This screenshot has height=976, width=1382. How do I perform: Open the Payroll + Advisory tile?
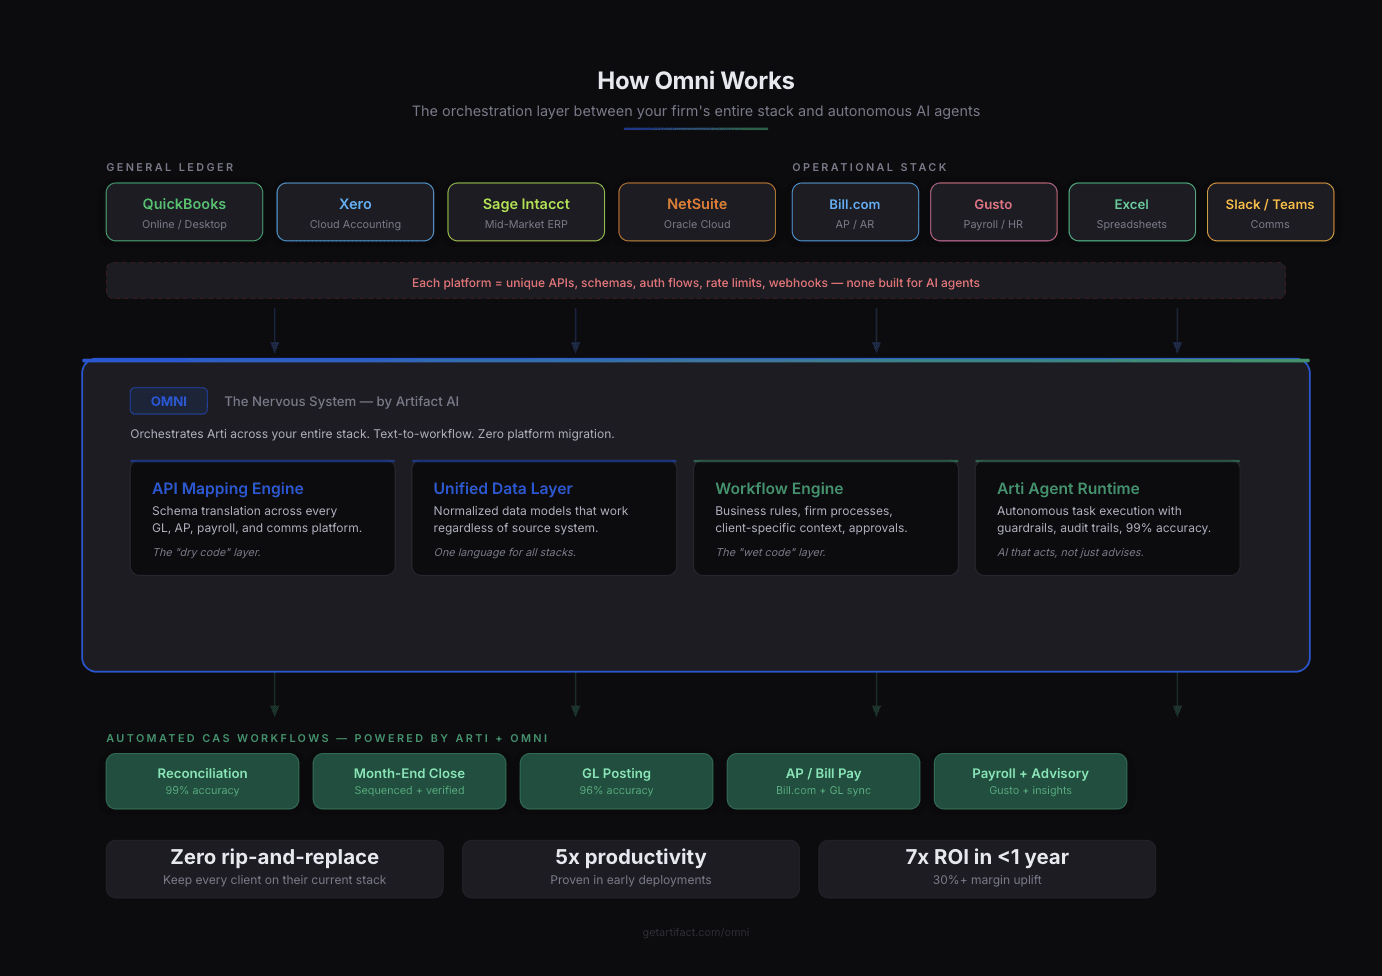coord(1030,781)
